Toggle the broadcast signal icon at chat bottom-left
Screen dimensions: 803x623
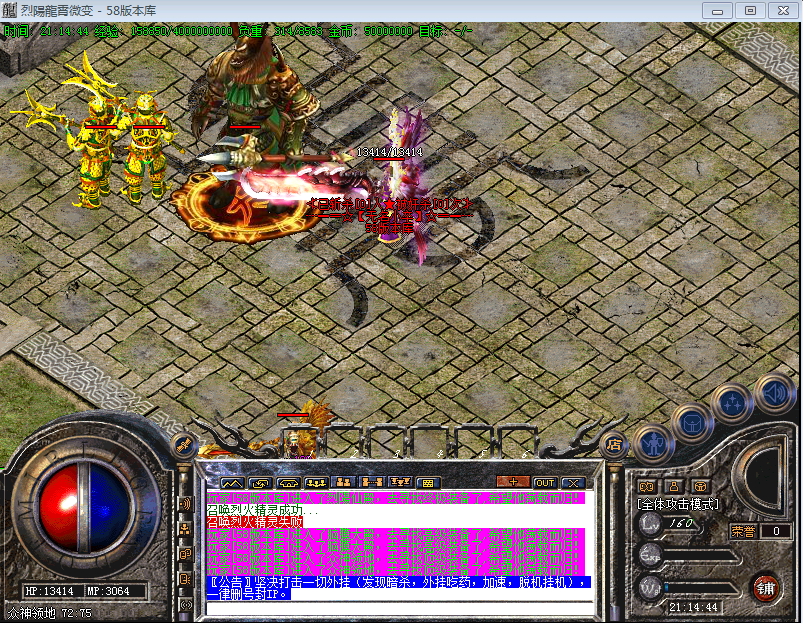point(185,605)
